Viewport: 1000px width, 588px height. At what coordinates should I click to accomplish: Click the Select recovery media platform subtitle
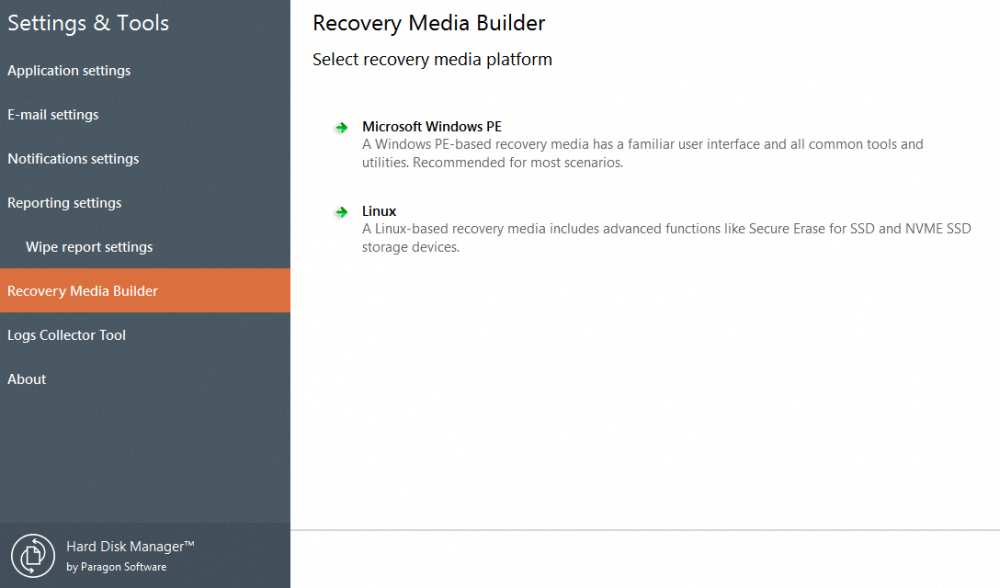click(432, 59)
